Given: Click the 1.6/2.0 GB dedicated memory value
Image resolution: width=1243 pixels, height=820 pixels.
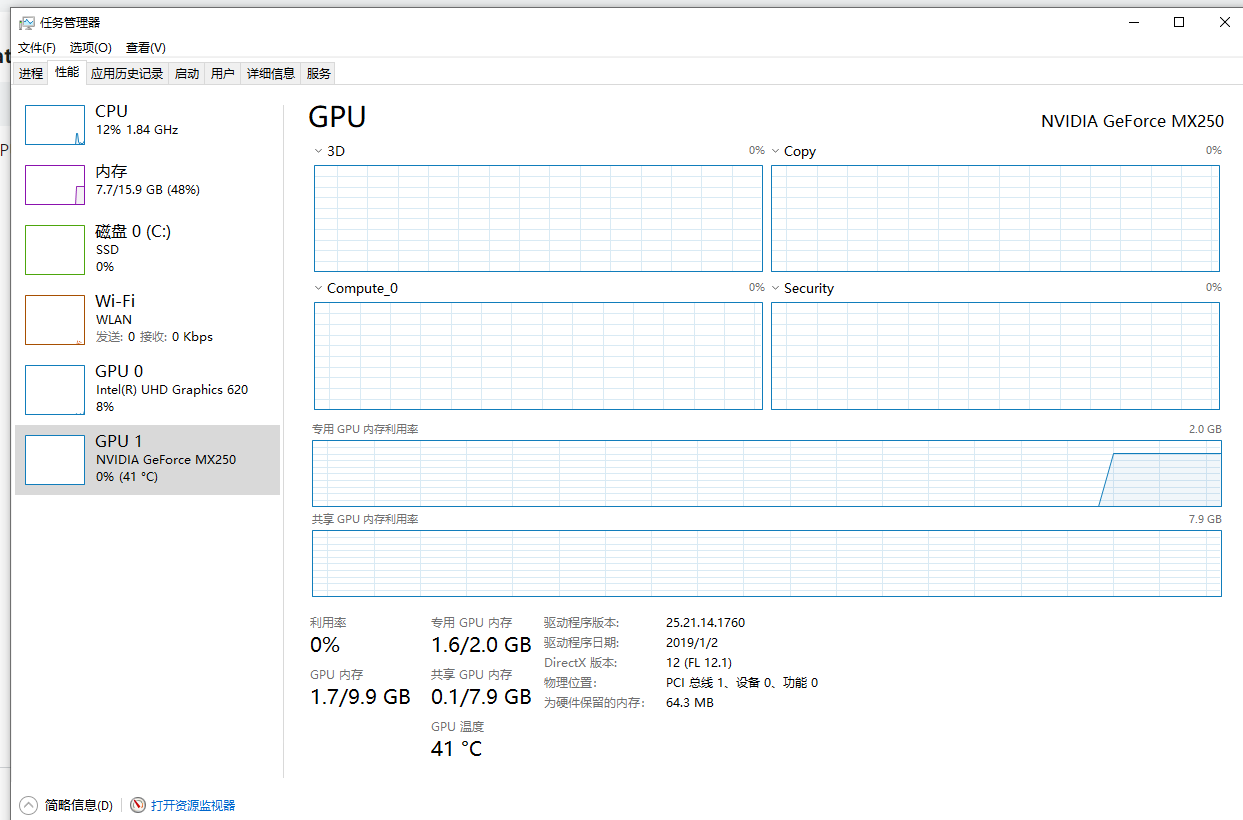Looking at the screenshot, I should pyautogui.click(x=481, y=644).
